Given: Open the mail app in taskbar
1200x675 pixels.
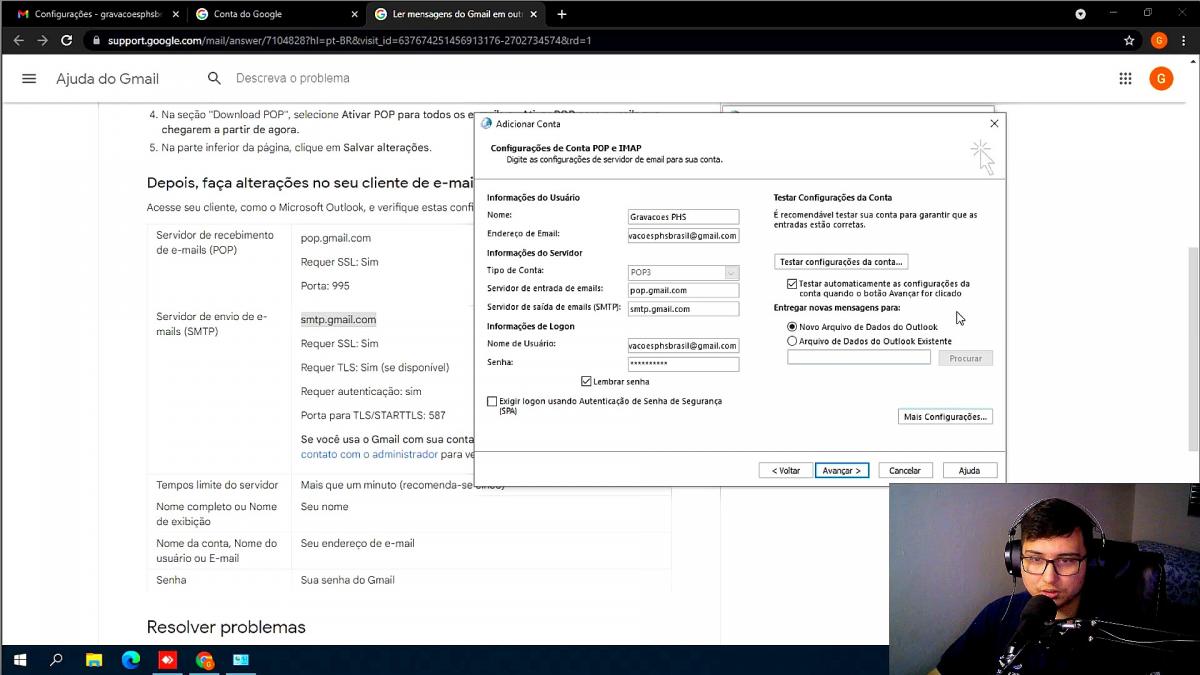Looking at the screenshot, I should pyautogui.click(x=241, y=660).
